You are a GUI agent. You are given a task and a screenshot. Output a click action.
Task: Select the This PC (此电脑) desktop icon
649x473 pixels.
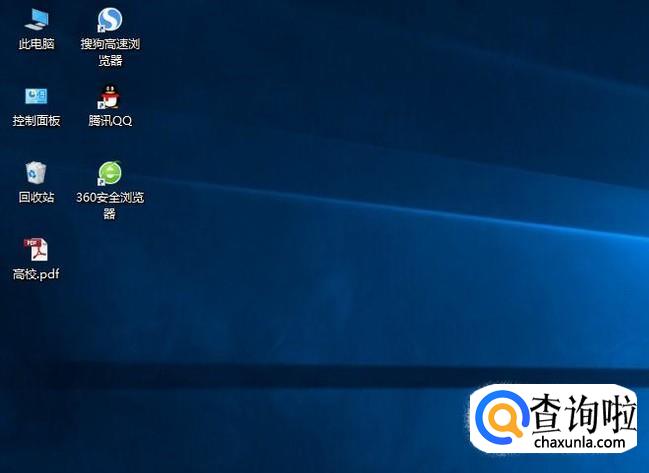(36, 19)
